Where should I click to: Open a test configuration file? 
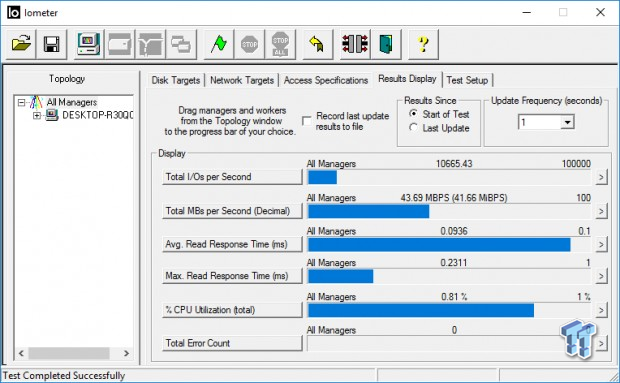(21, 44)
